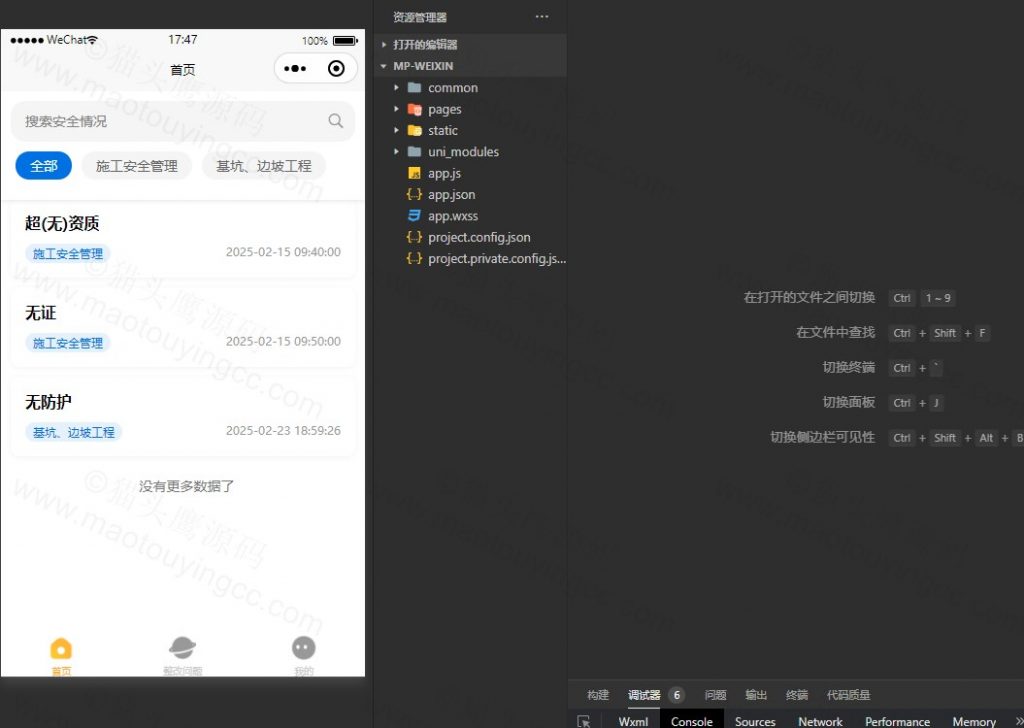Click the project.config.json braces icon

[x=414, y=237]
